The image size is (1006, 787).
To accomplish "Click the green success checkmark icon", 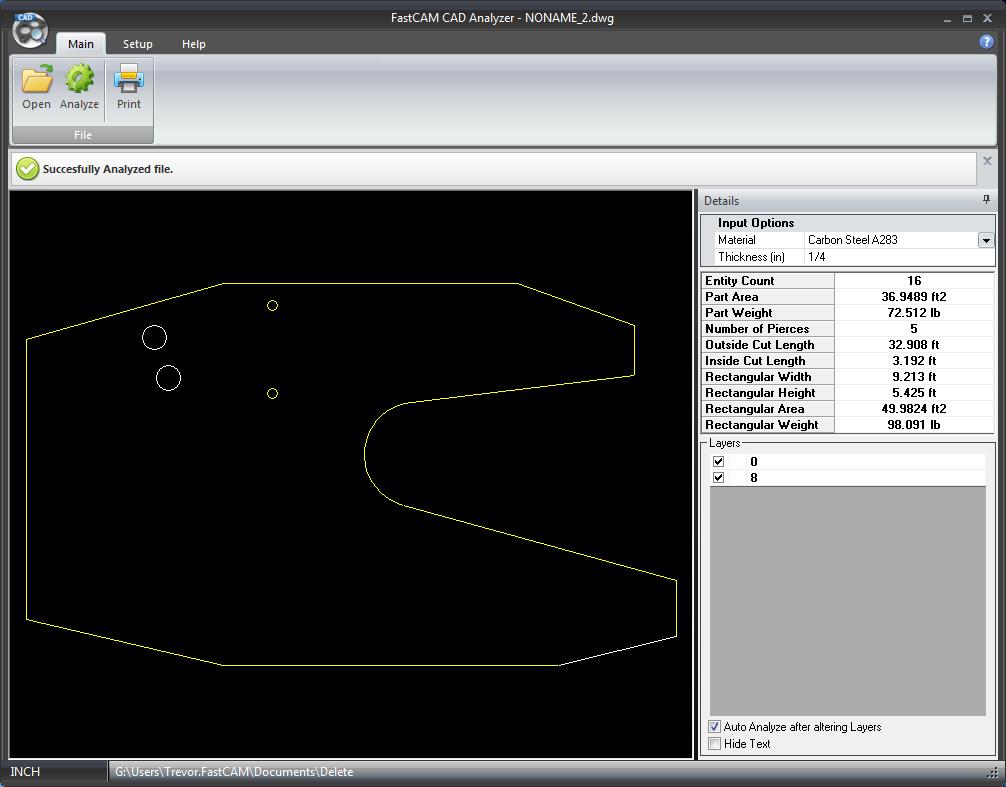I will coord(28,169).
